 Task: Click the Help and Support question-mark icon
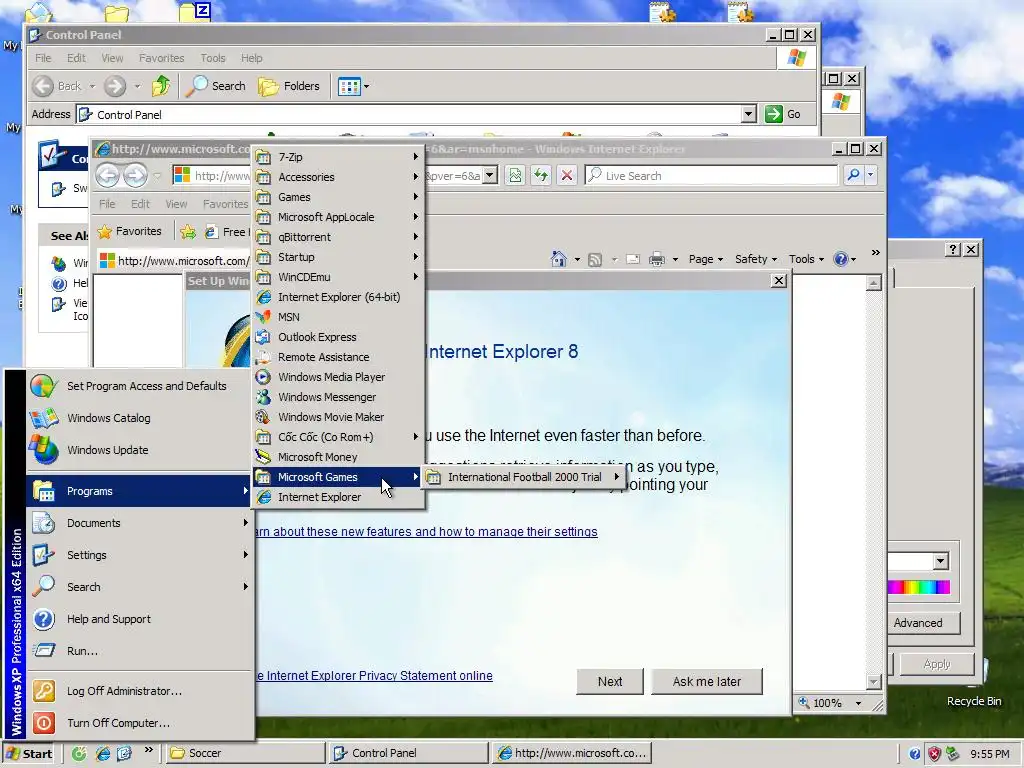44,619
